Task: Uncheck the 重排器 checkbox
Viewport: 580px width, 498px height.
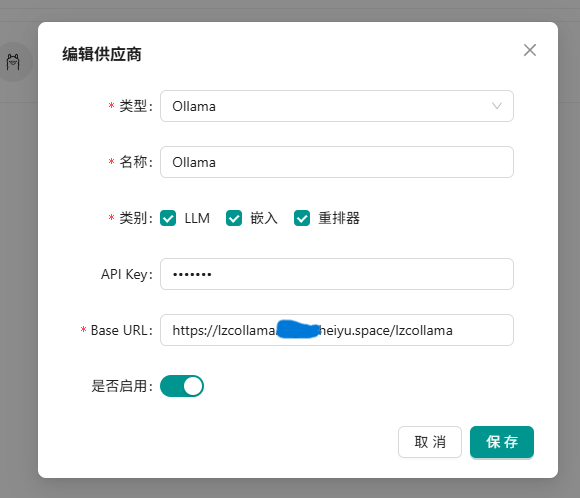Action: [302, 218]
